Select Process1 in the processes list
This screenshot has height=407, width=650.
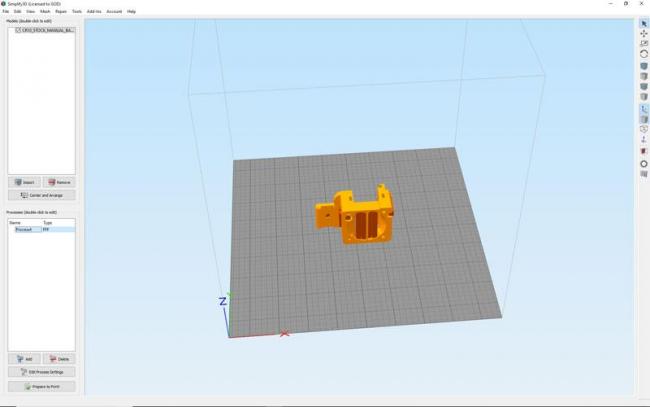pos(23,229)
